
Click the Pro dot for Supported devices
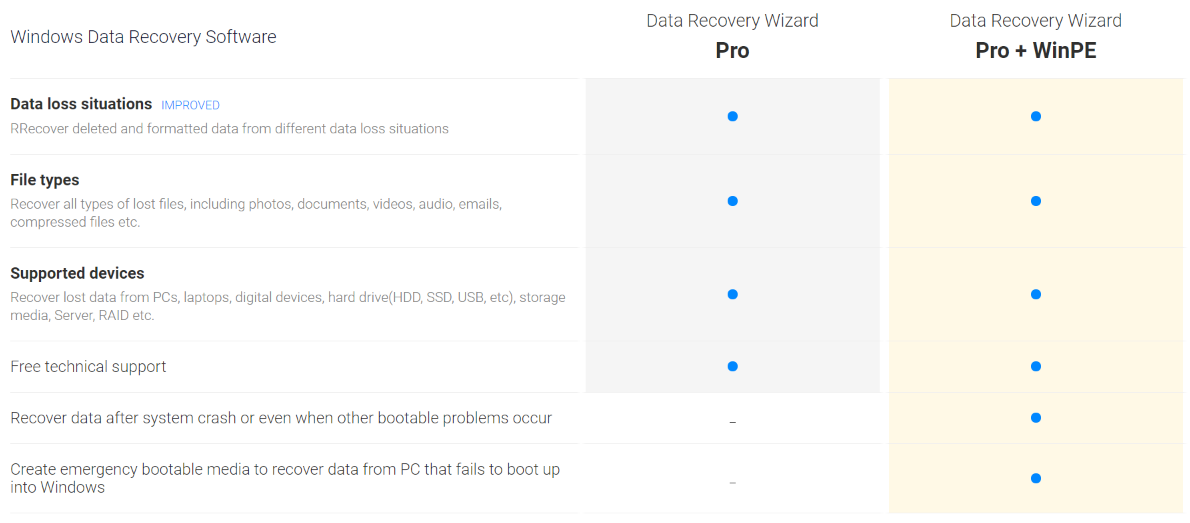(x=732, y=294)
